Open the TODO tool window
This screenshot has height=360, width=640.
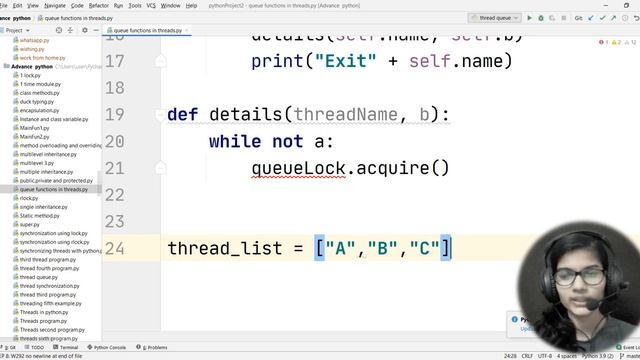(x=34, y=347)
